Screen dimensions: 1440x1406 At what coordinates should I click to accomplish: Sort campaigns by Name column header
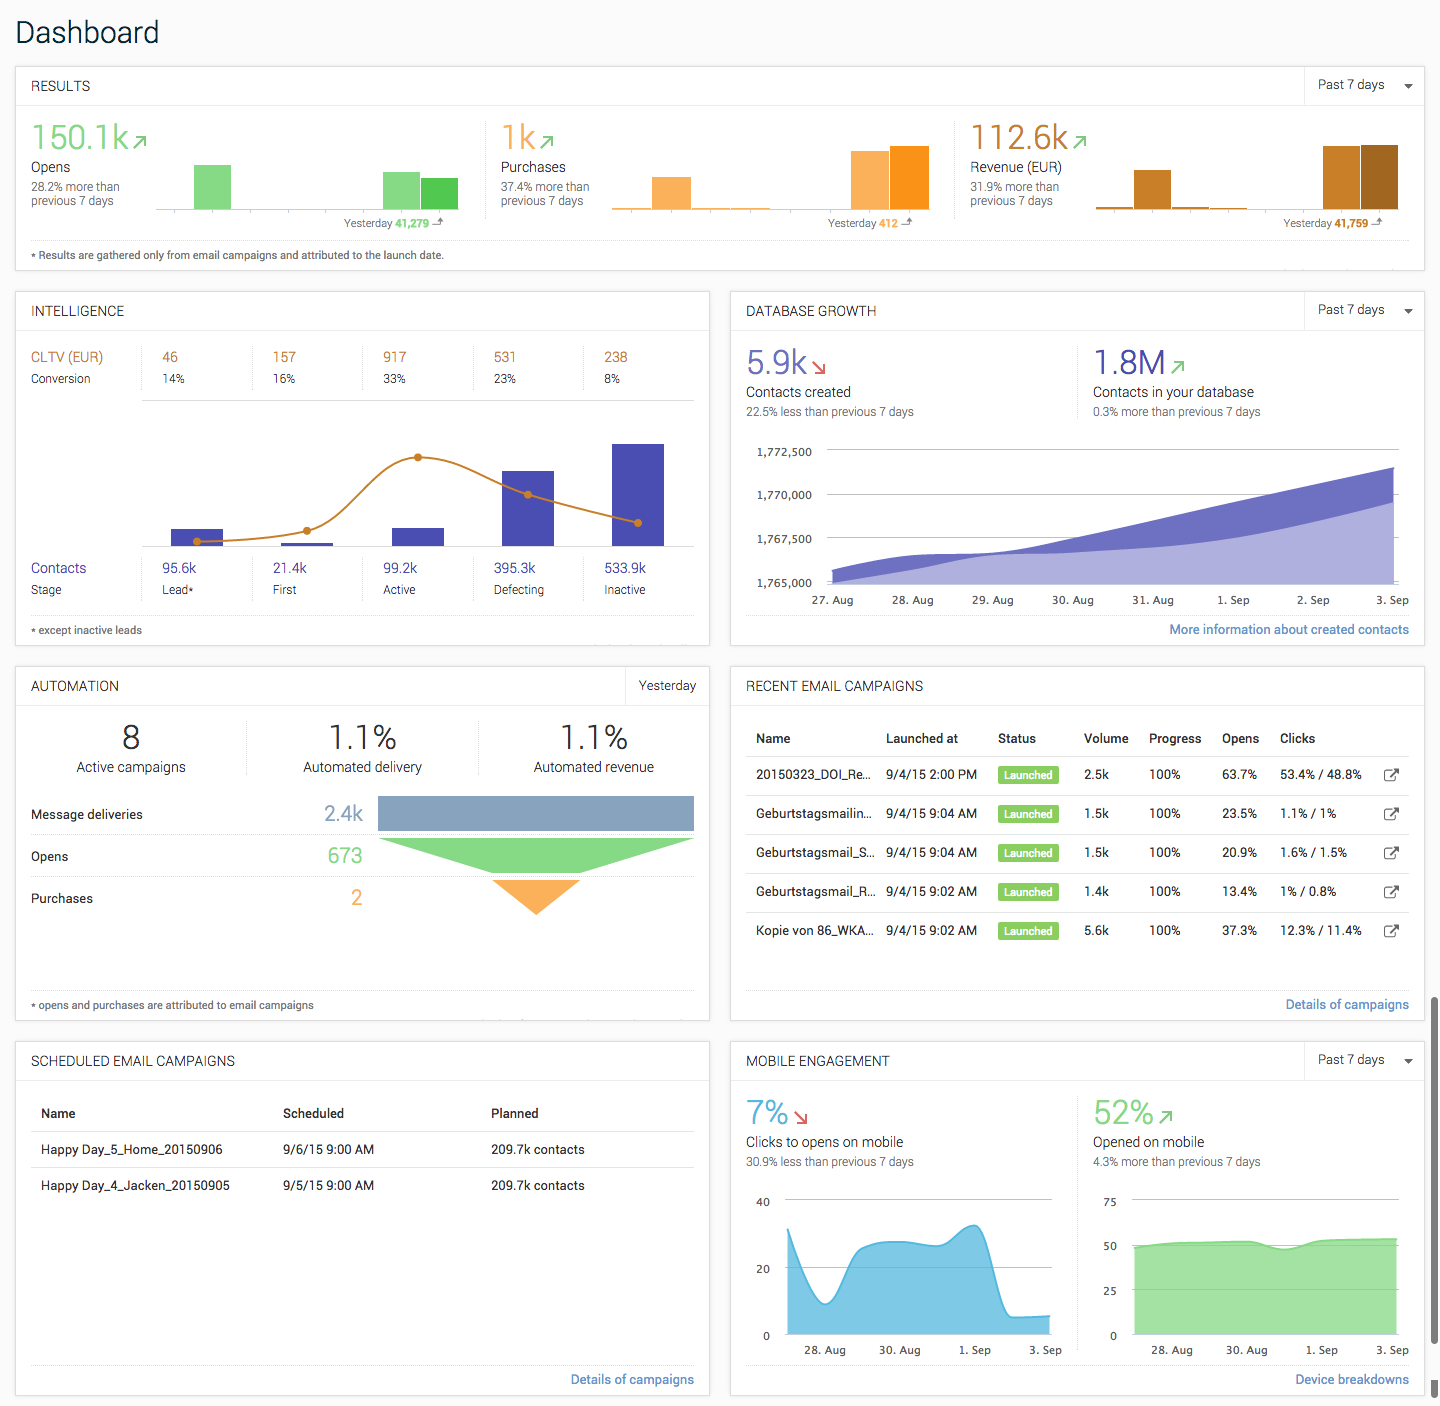click(773, 738)
